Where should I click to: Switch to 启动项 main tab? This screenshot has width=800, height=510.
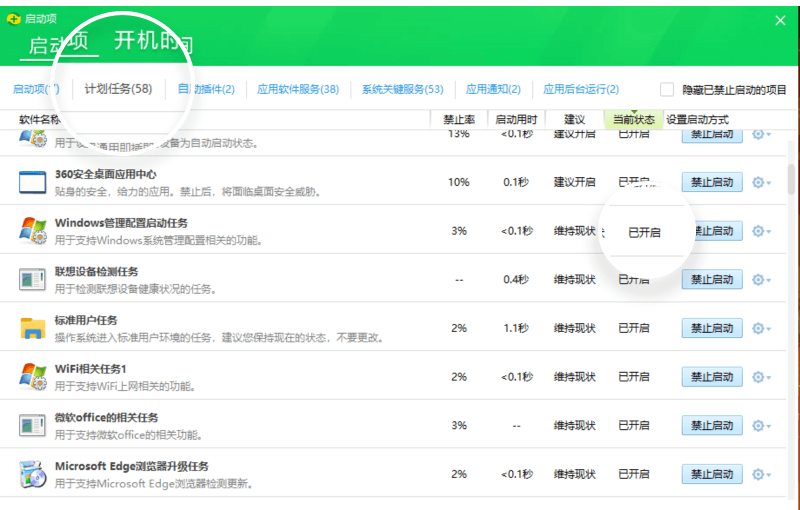[59, 43]
